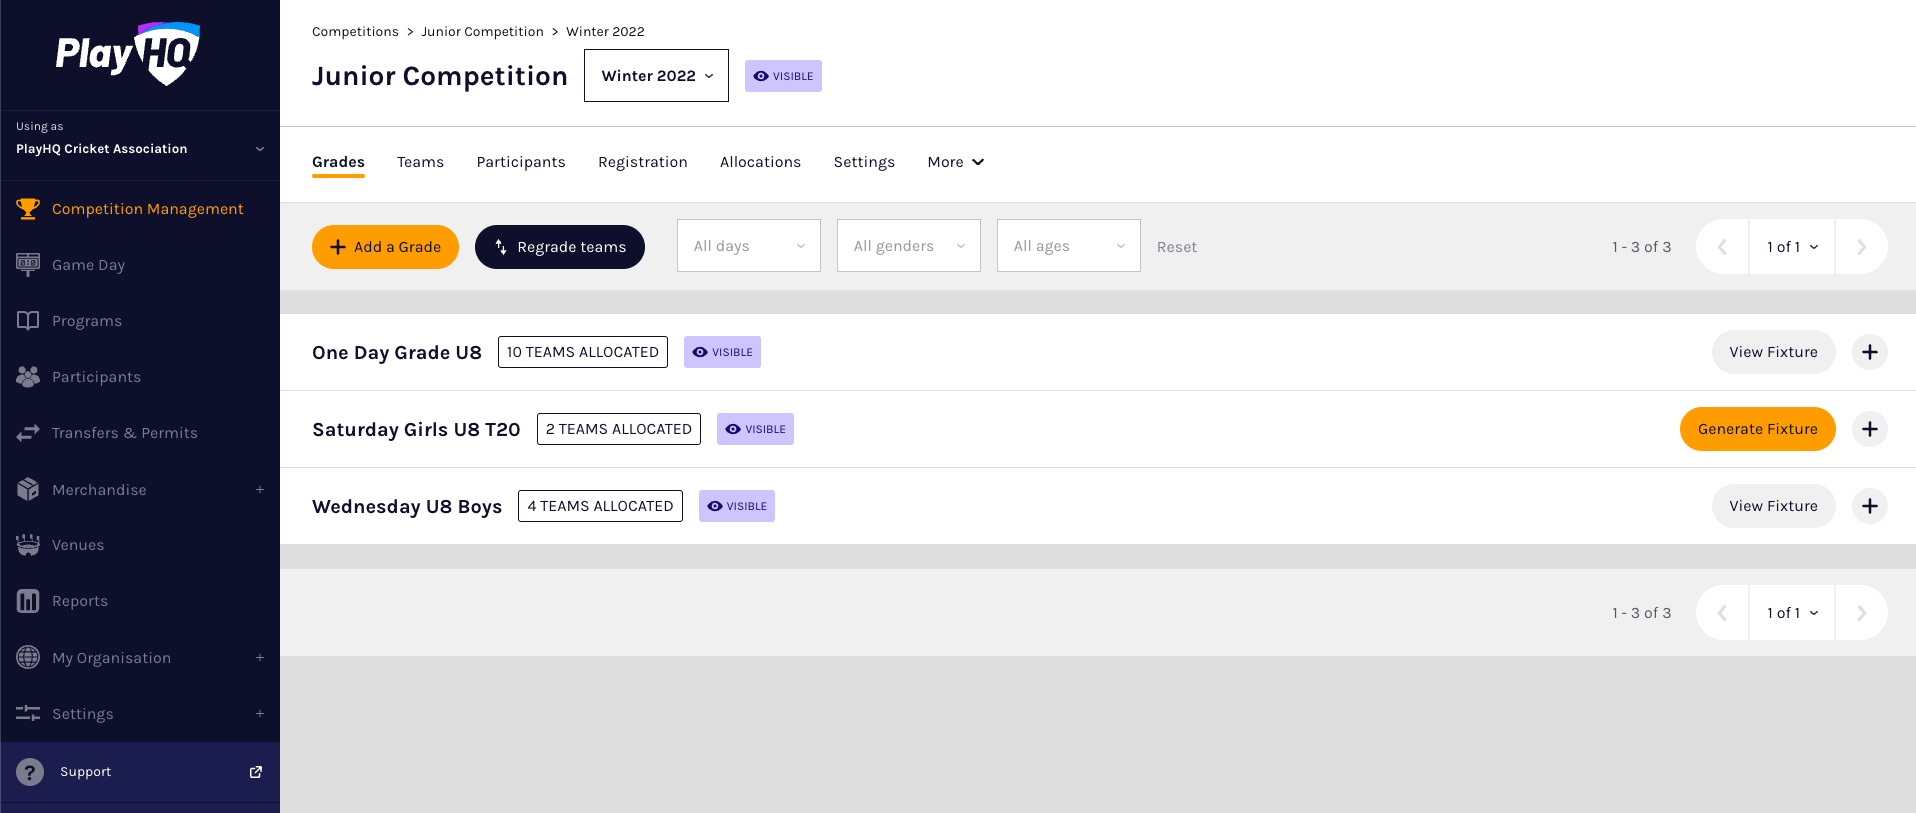Click the Programs book icon
The height and width of the screenshot is (813, 1916).
pyautogui.click(x=28, y=320)
